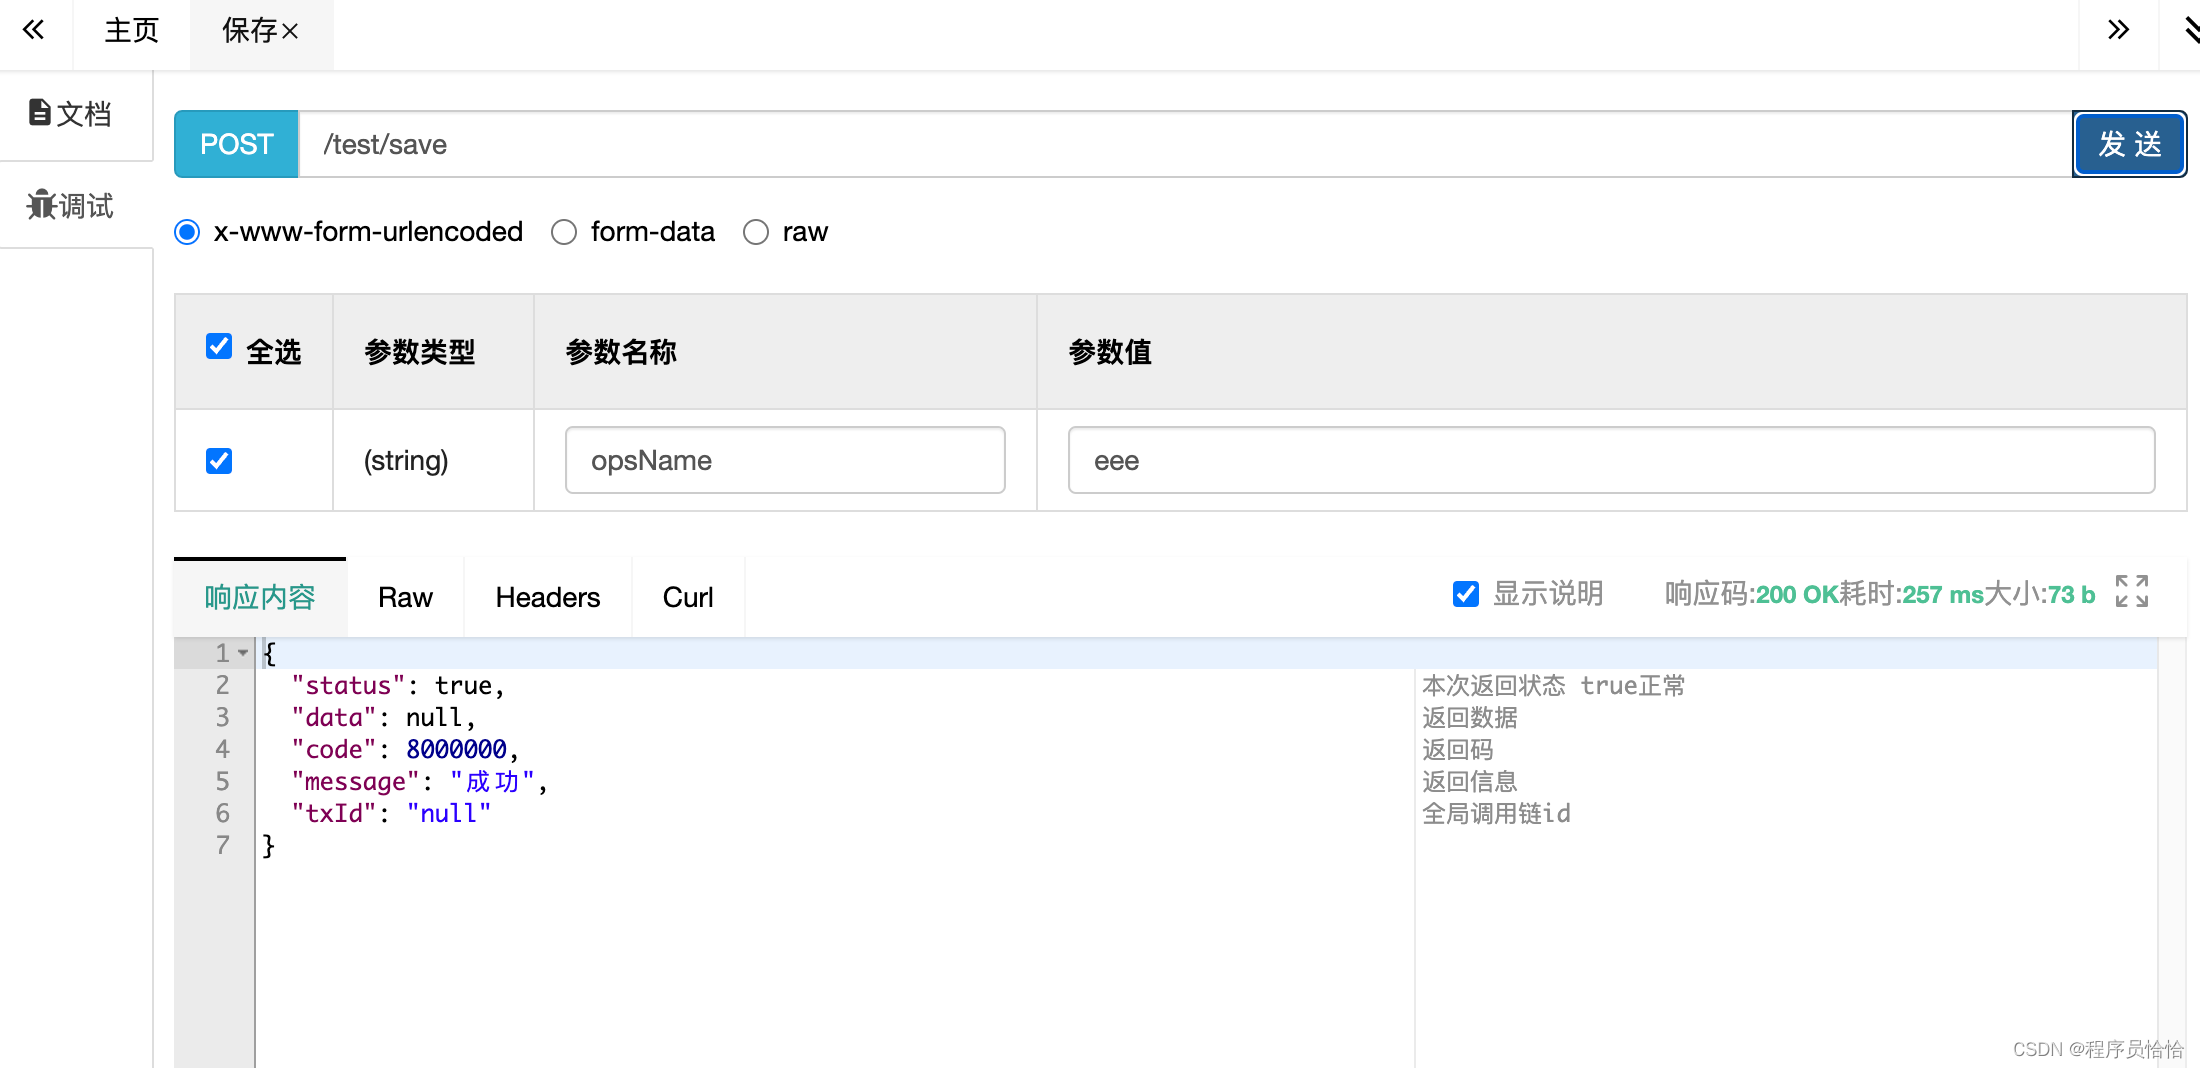The image size is (2200, 1068).
Task: Toggle the 全选 select-all checkbox
Action: (219, 346)
